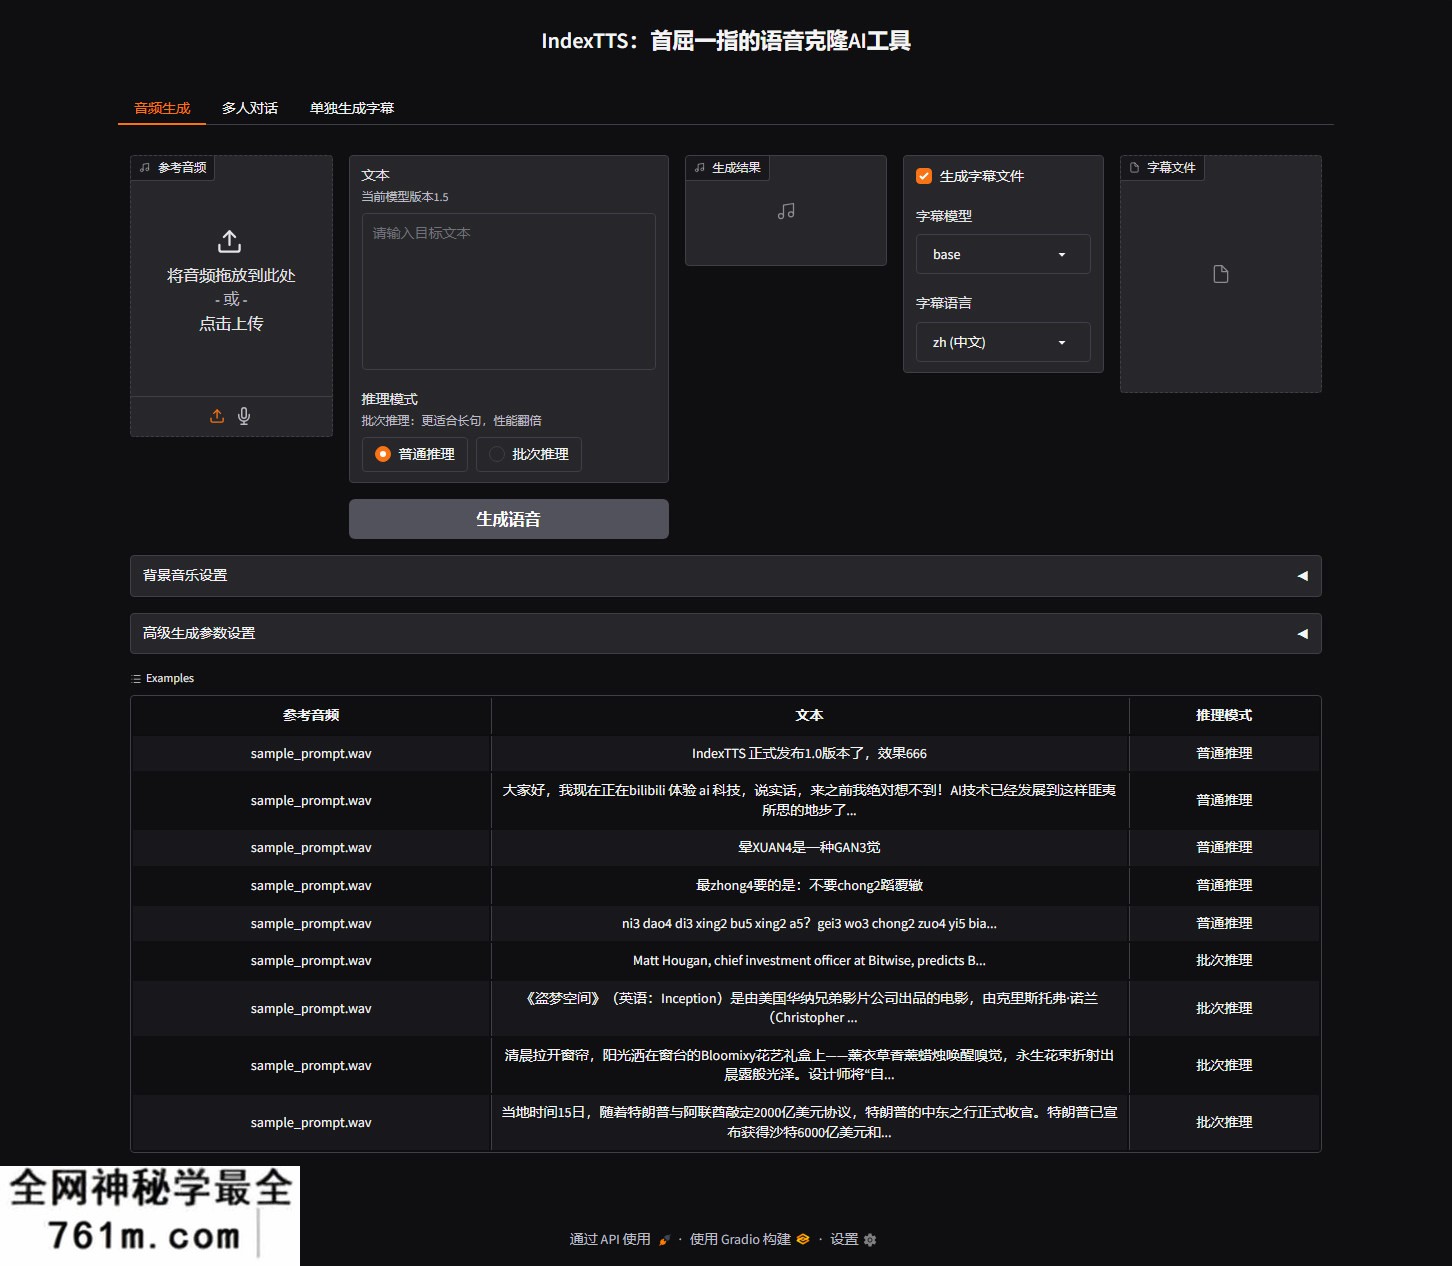Viewport: 1452px width, 1266px height.
Task: Click the music note icon in 生成结果 panel
Action: (786, 211)
